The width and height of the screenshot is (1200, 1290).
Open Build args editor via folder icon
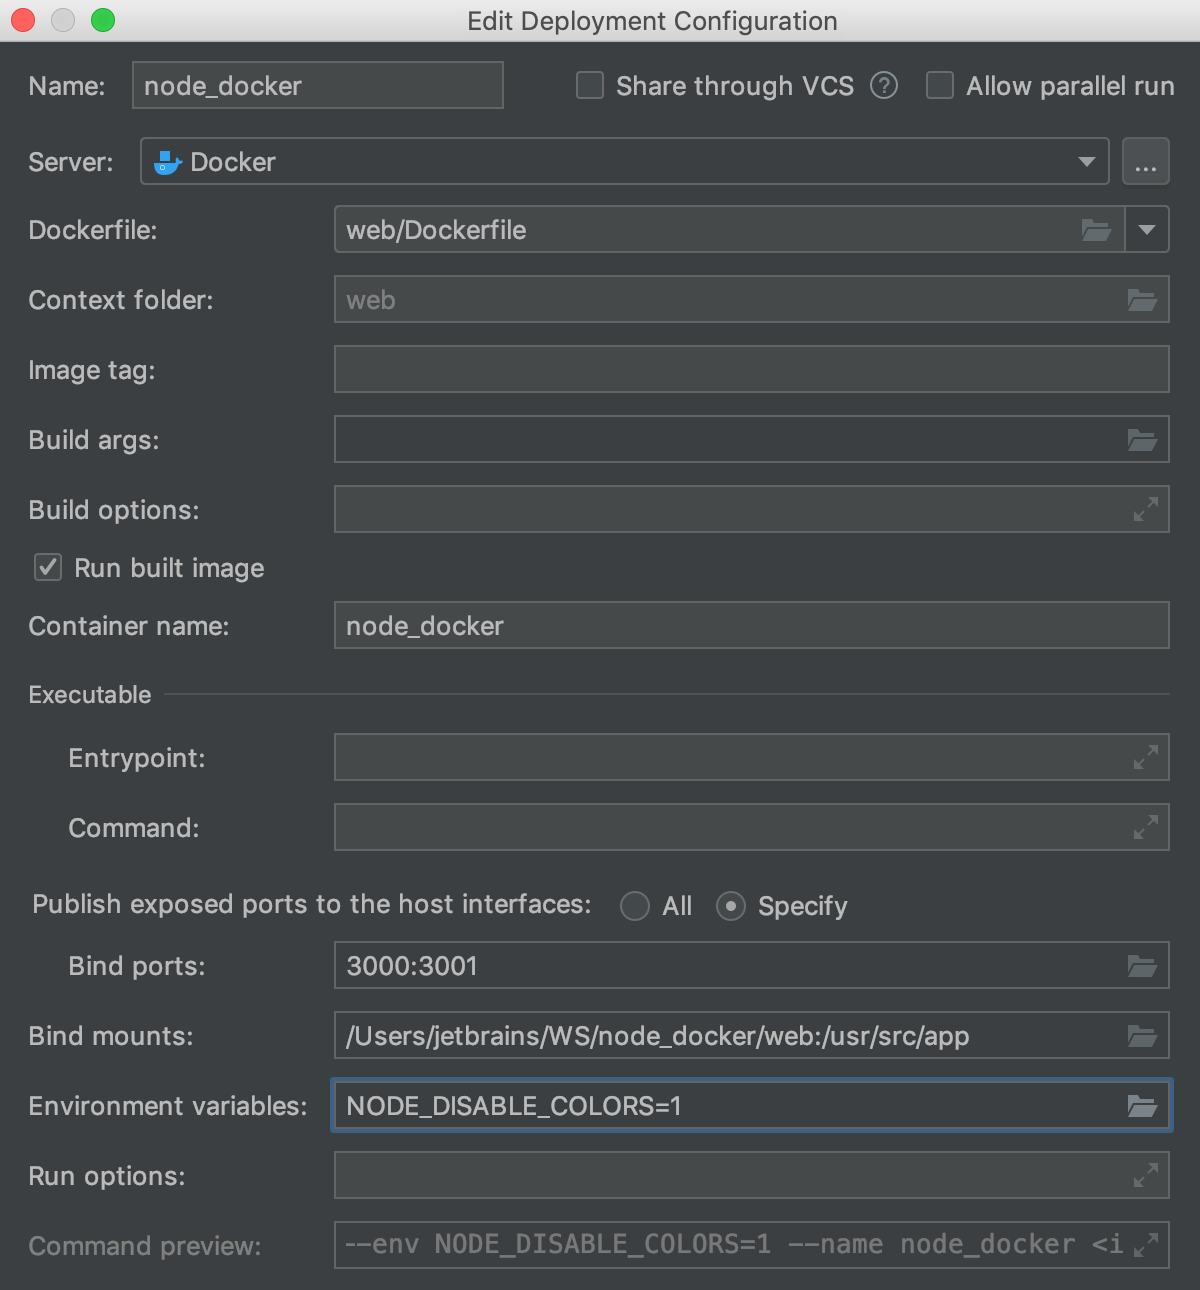[1142, 440]
